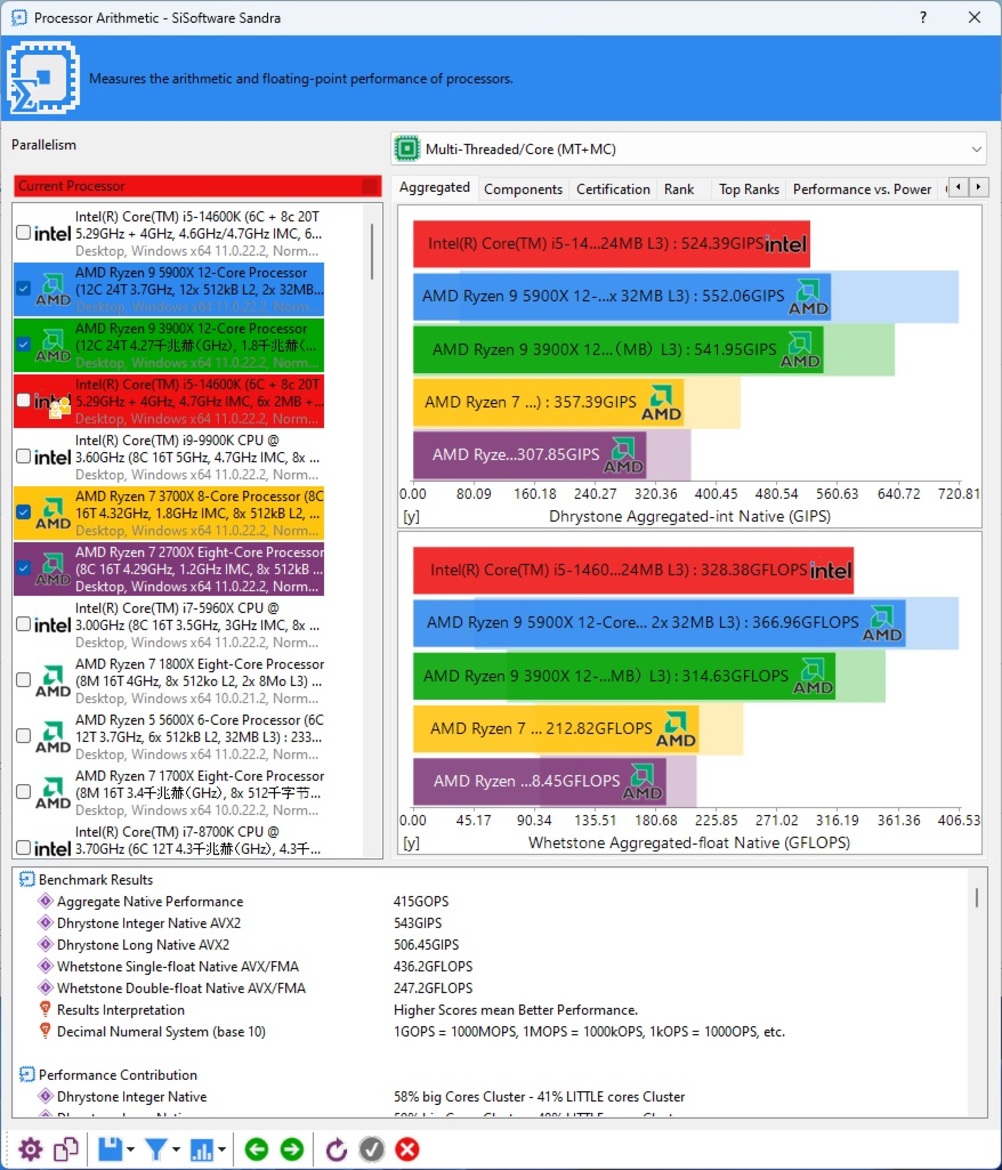Click the blue floppy disk save icon

click(x=110, y=1149)
